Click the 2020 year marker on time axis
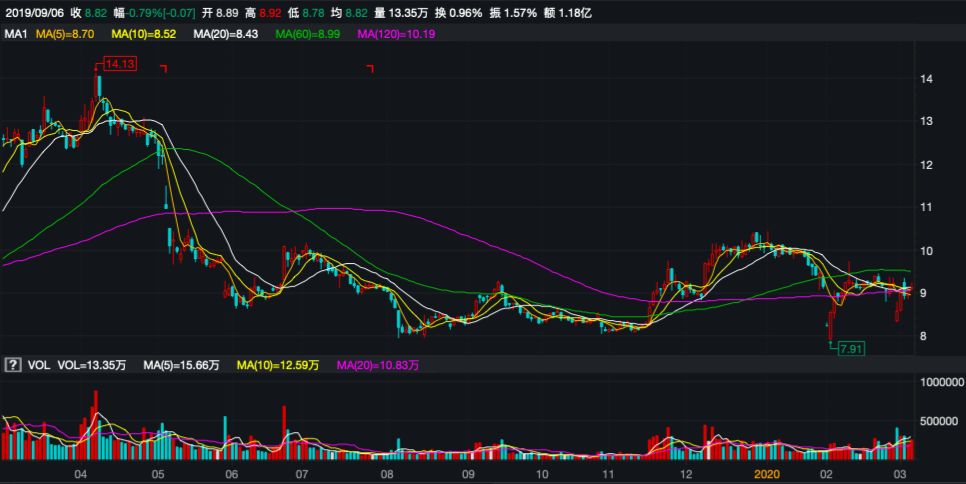 [765, 473]
